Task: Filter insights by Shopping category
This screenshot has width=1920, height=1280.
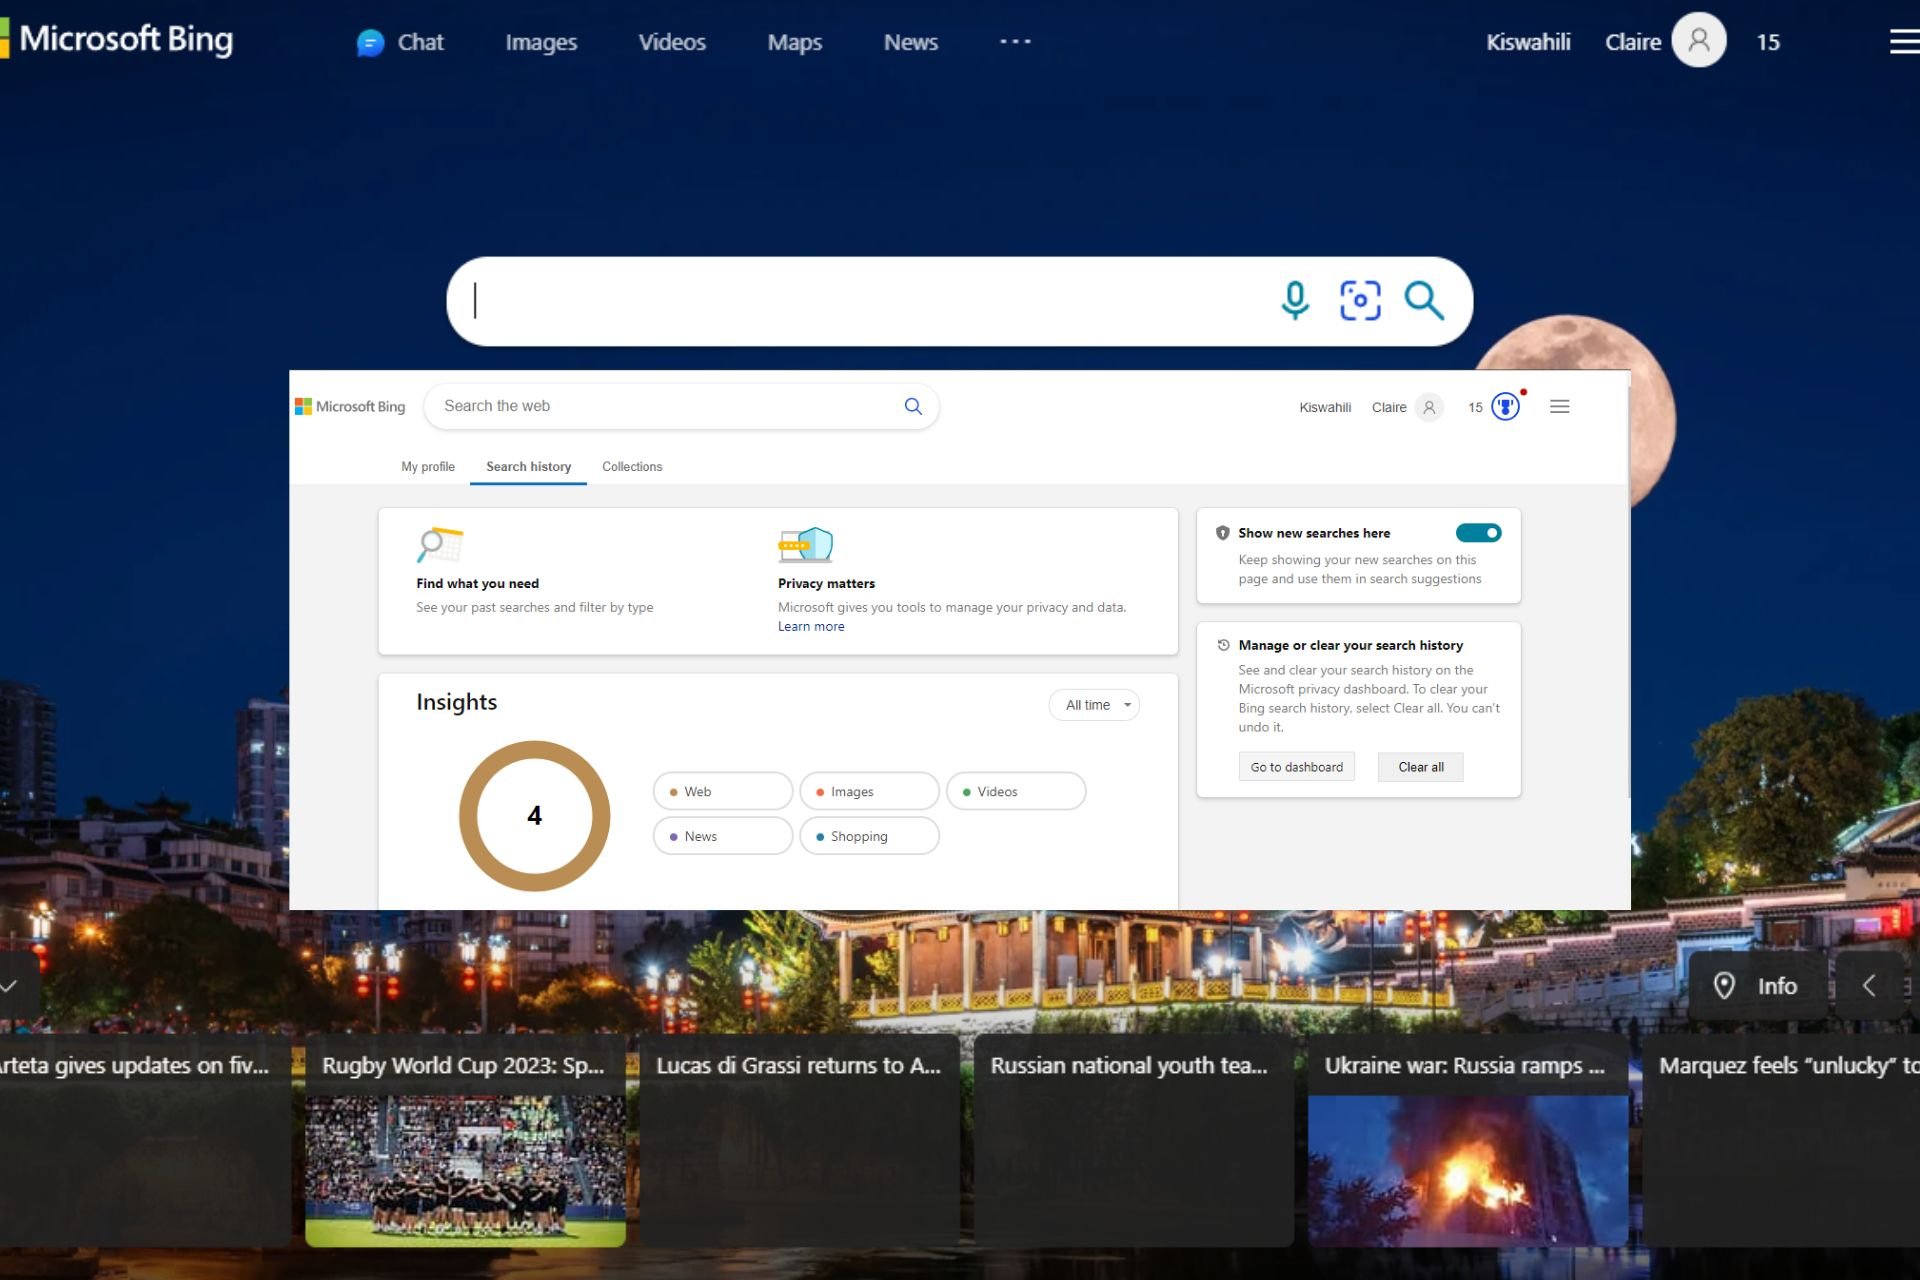Action: pos(868,836)
